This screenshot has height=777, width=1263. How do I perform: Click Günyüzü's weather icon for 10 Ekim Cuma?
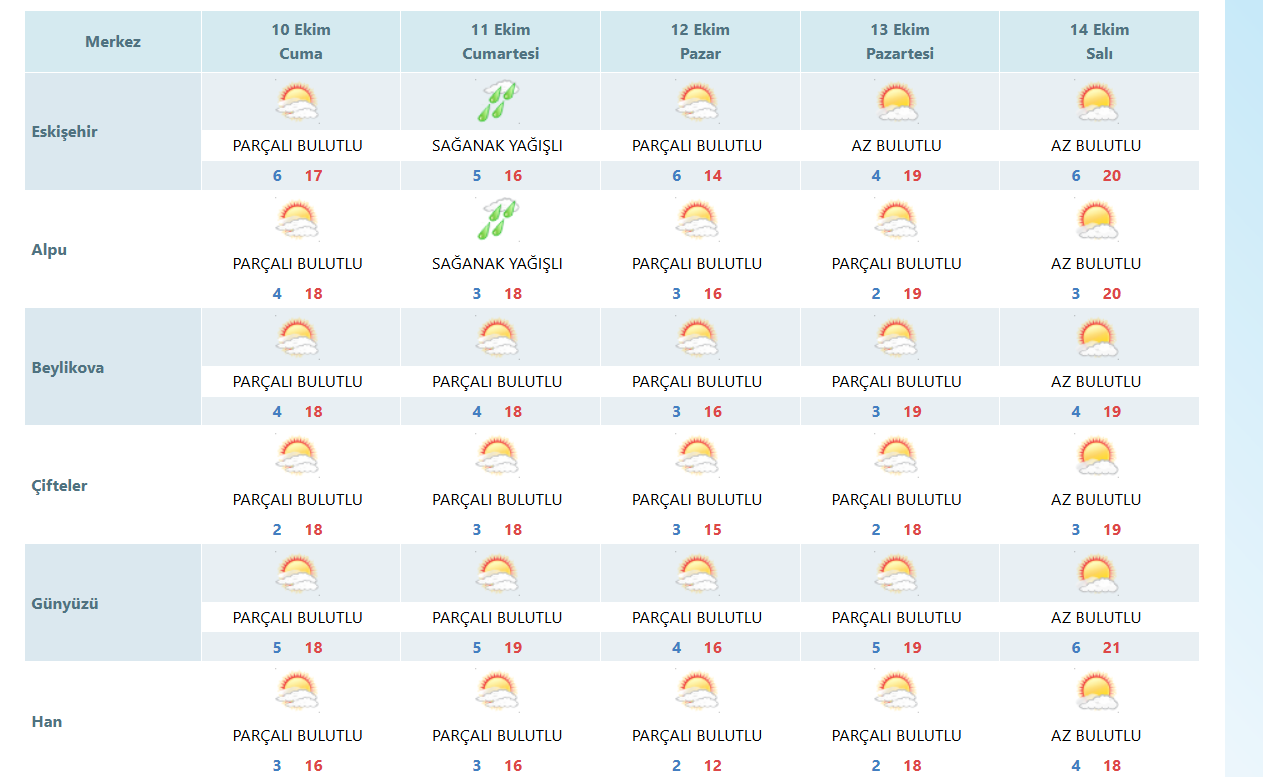point(298,574)
